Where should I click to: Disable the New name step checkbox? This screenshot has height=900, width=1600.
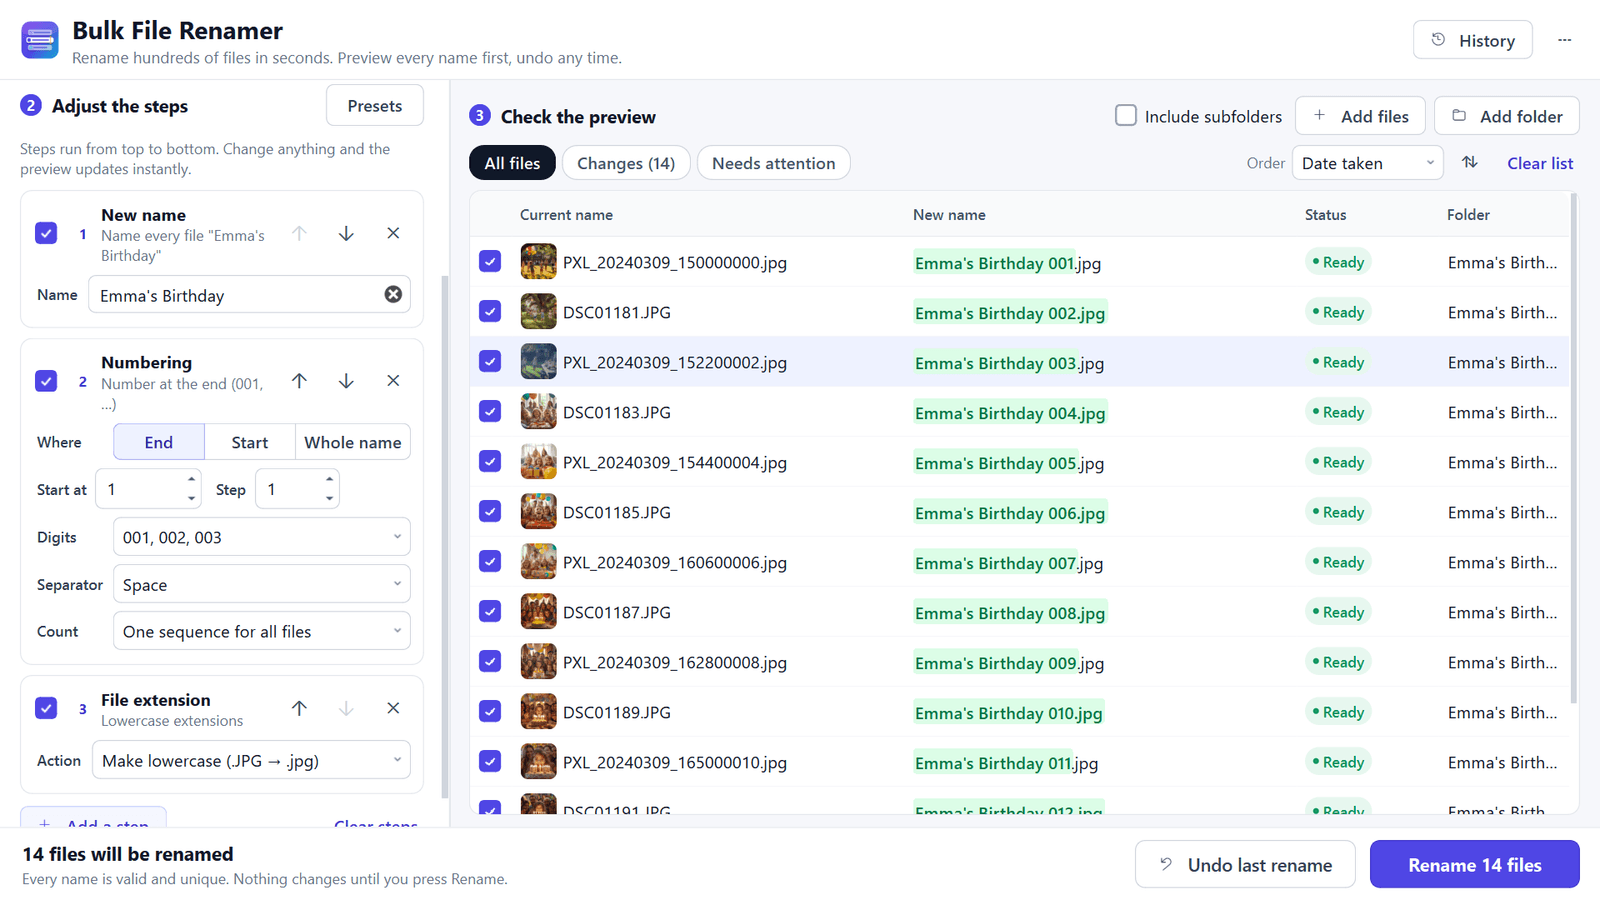click(x=46, y=233)
